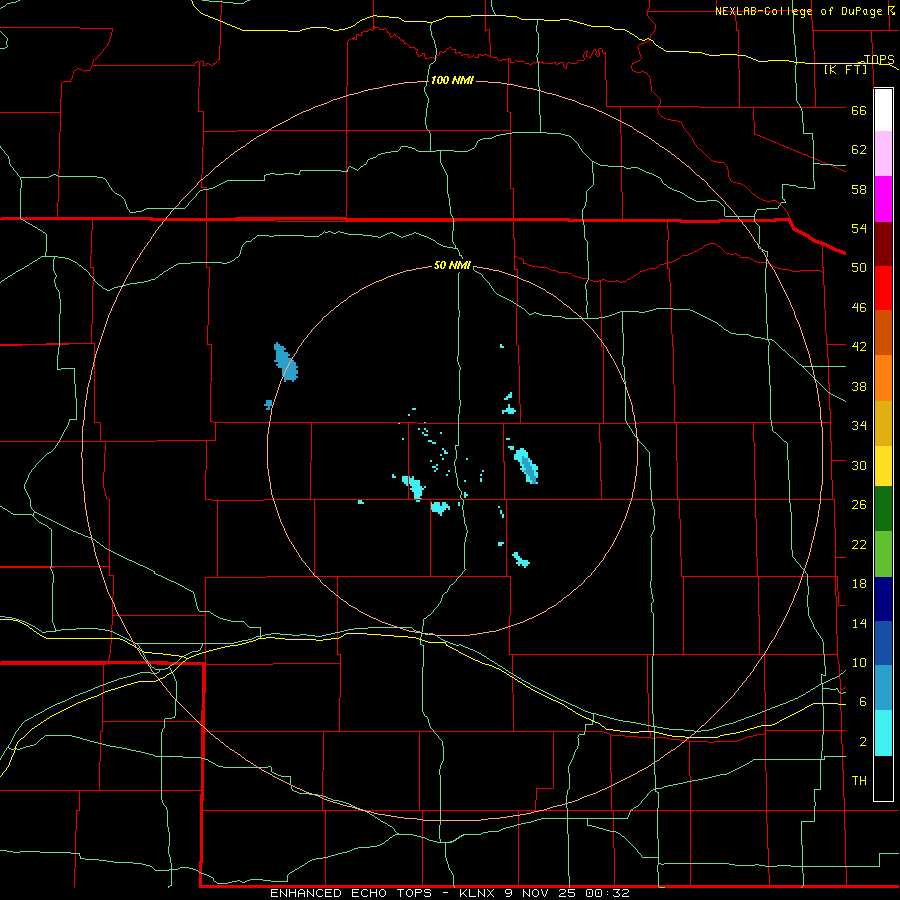This screenshot has height=900, width=900.
Task: Click the ENHANCED ECHO TOPS caption
Action: coord(354,893)
